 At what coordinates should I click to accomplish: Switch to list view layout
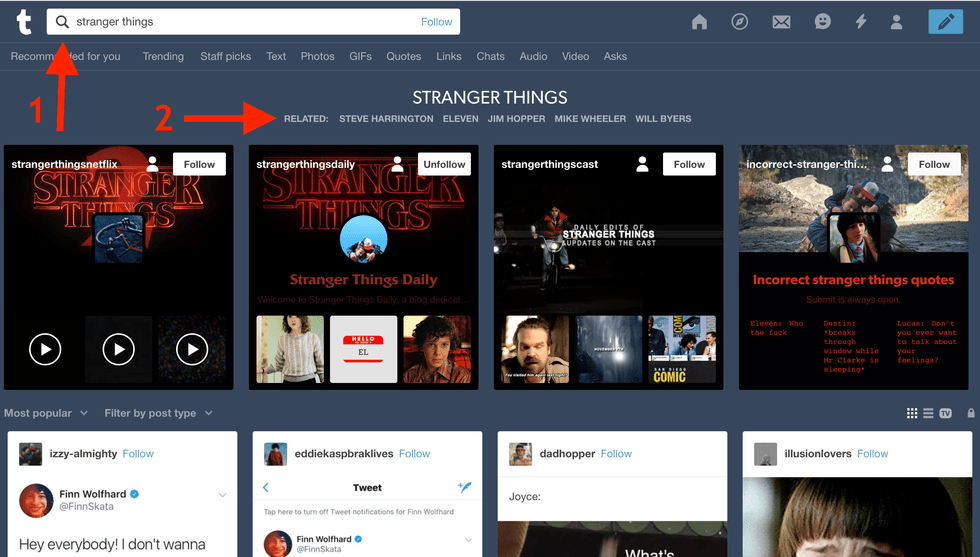pyautogui.click(x=928, y=413)
